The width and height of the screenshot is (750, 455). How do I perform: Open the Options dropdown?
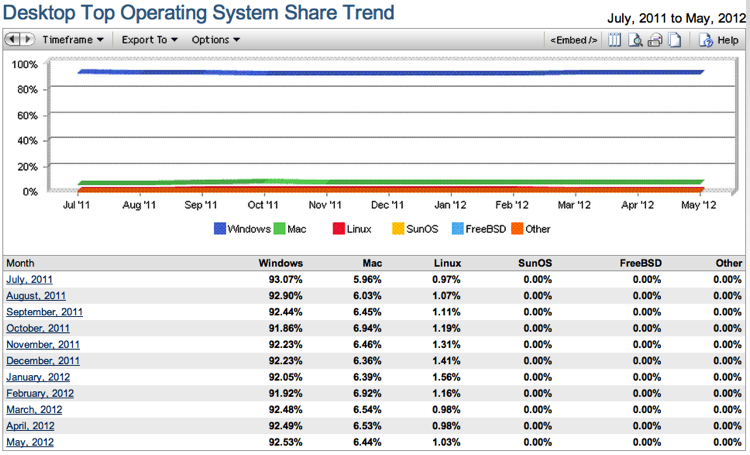(216, 40)
